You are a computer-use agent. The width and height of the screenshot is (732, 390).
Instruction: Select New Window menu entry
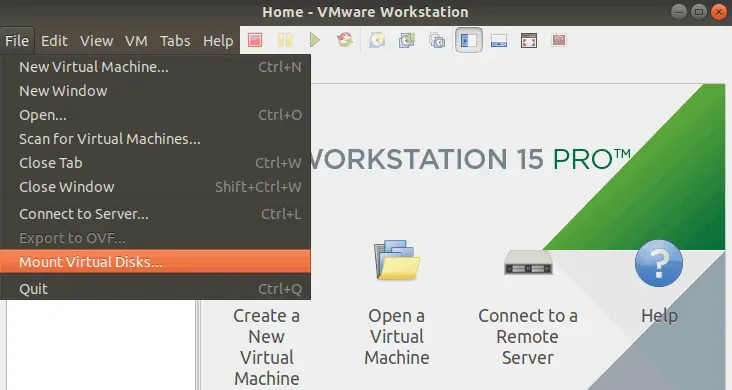155,91
